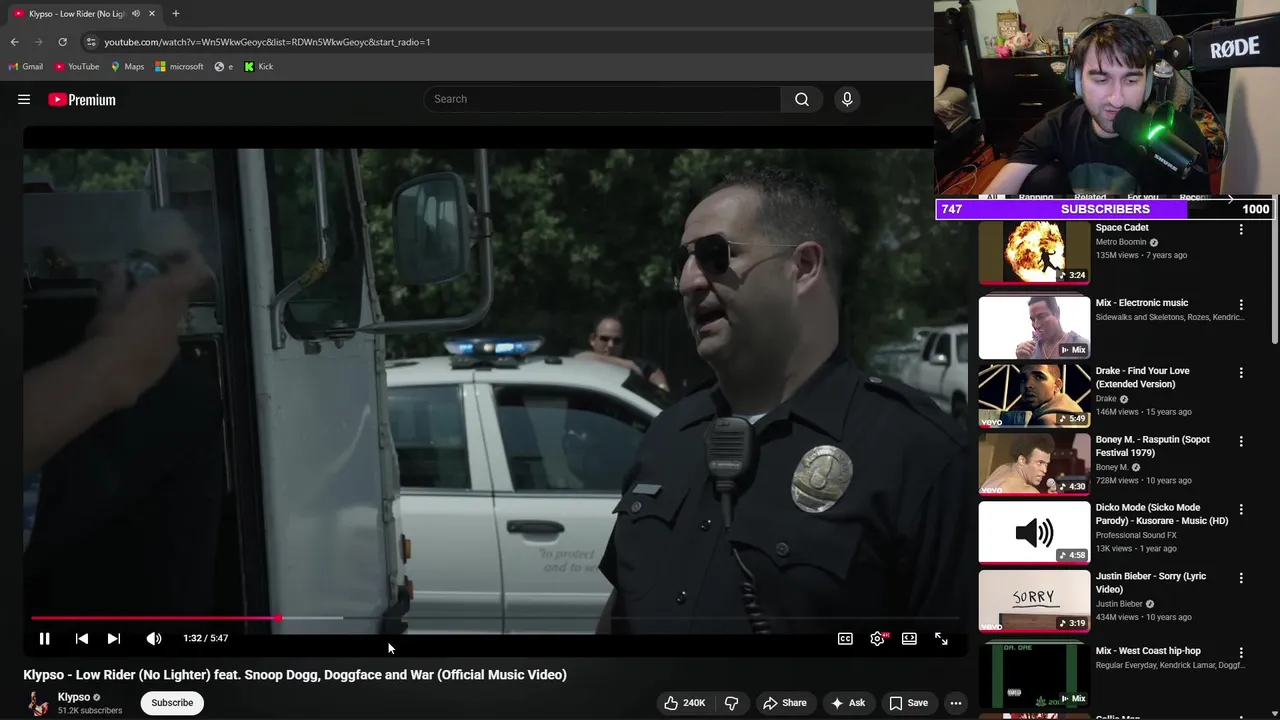Start voice search with microphone

[847, 99]
